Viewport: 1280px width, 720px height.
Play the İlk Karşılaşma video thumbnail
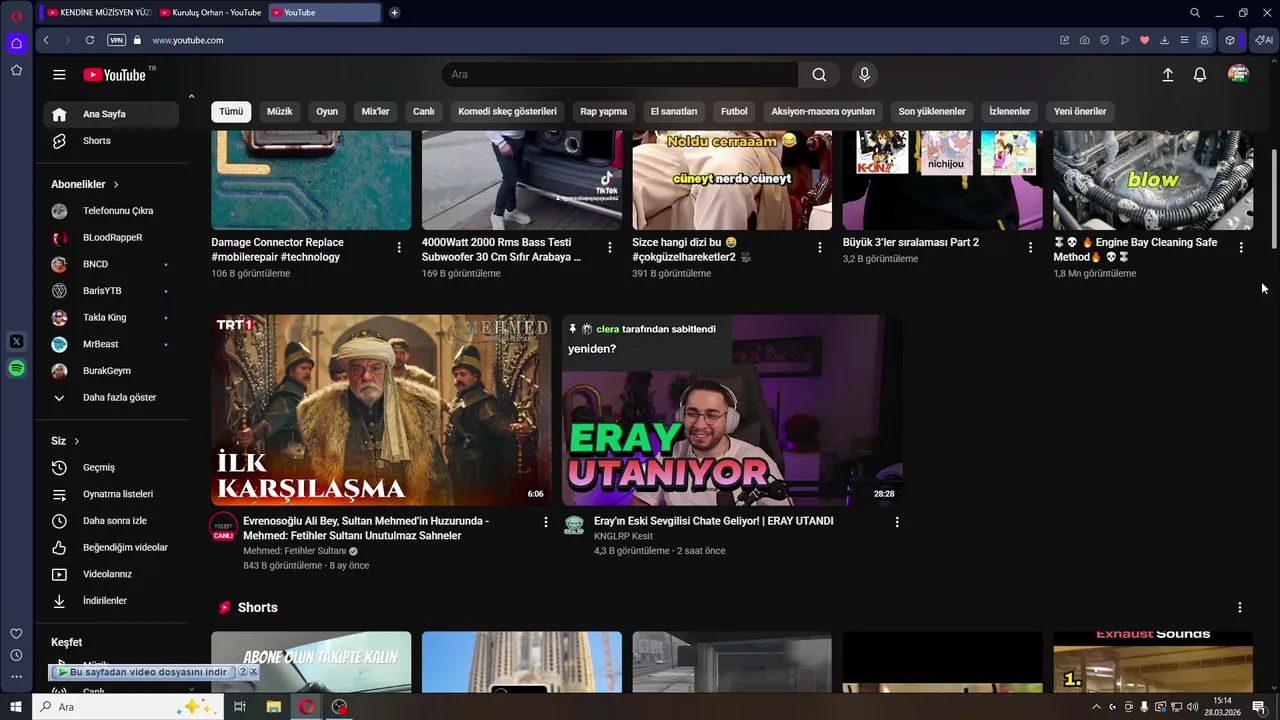[381, 410]
